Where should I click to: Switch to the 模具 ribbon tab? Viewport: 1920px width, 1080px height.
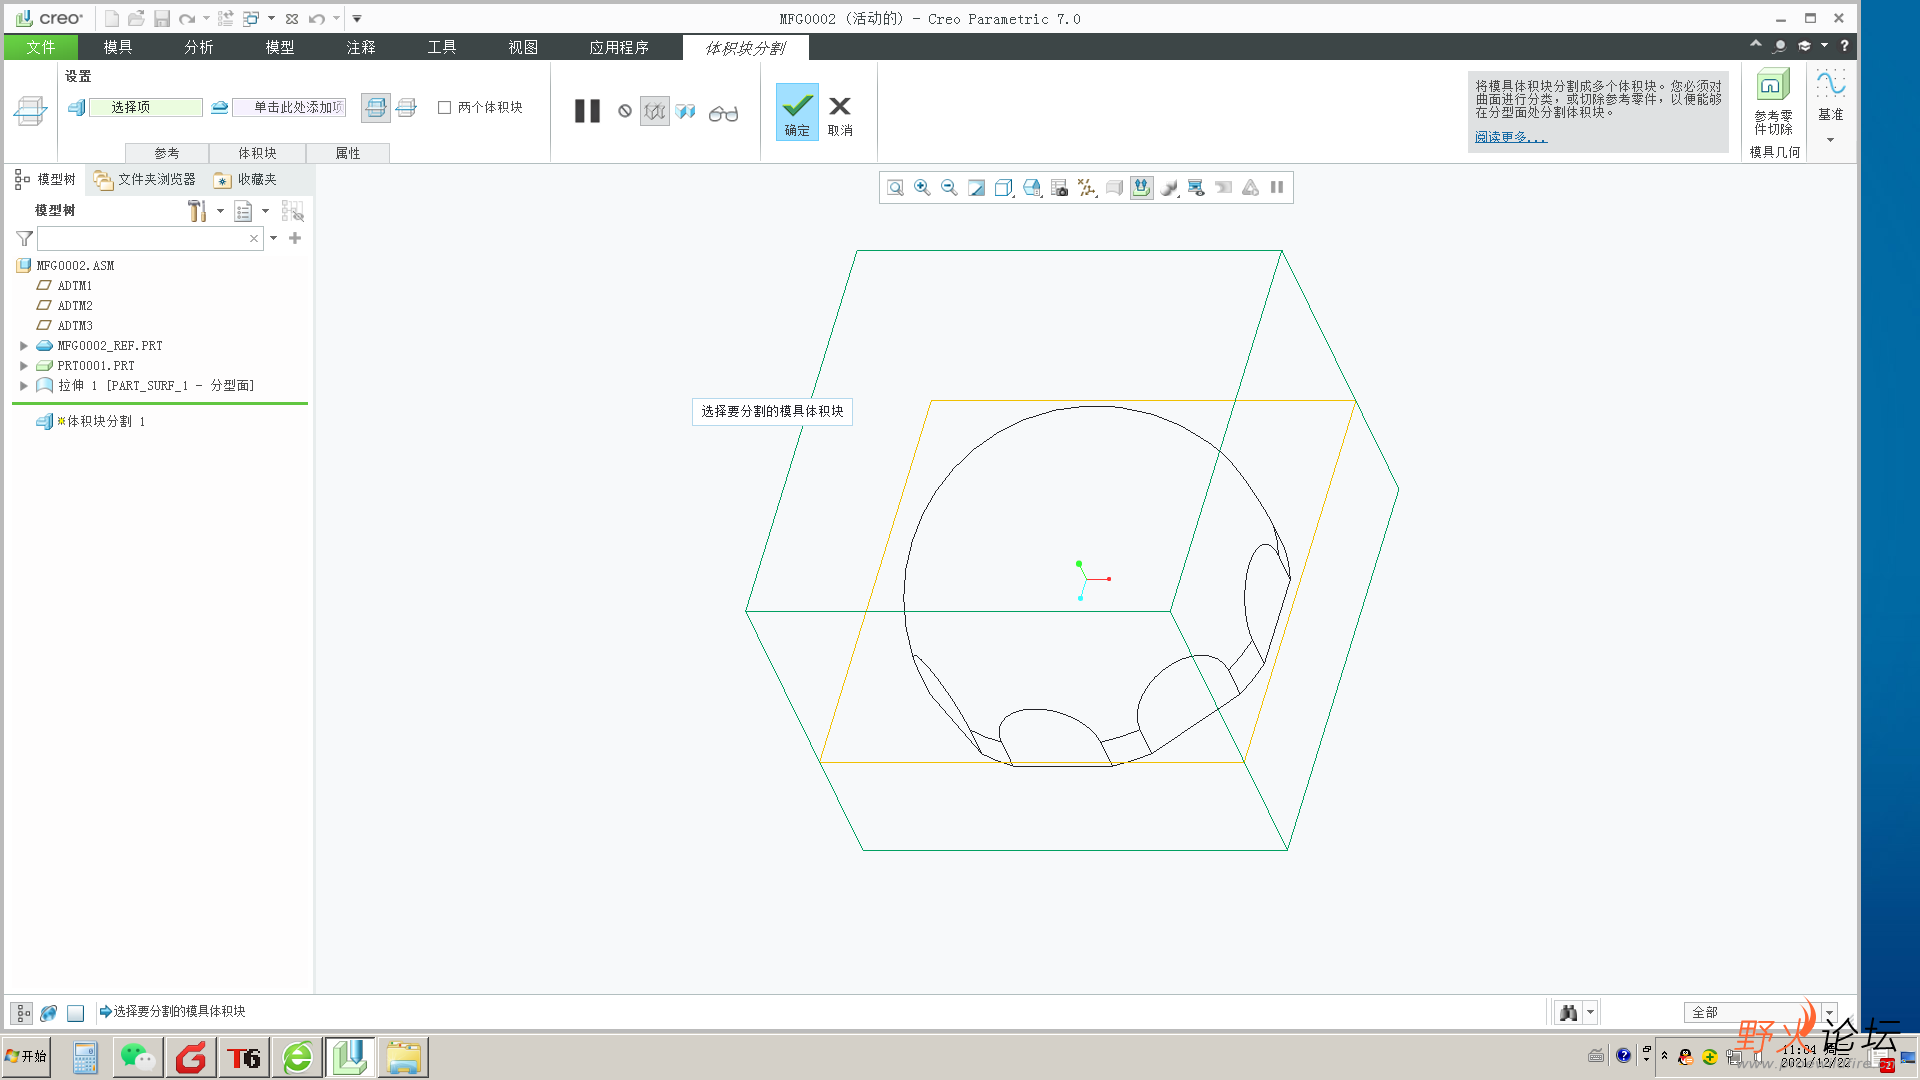[x=118, y=47]
